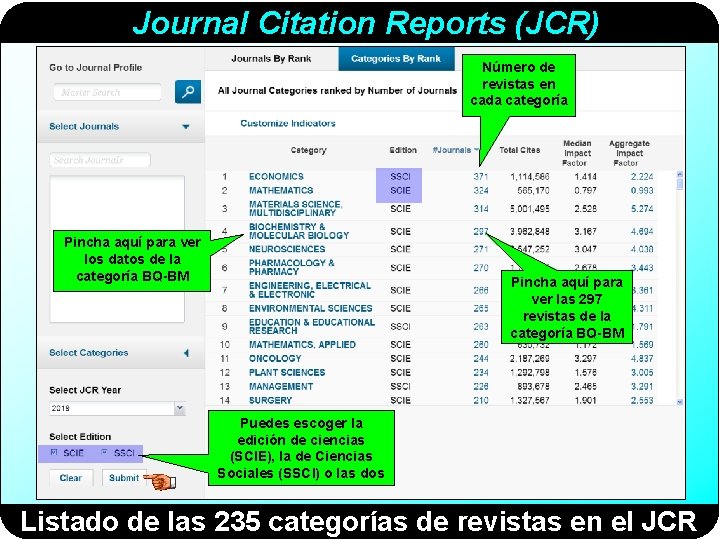
Task: Click the Submit button
Action: (124, 478)
